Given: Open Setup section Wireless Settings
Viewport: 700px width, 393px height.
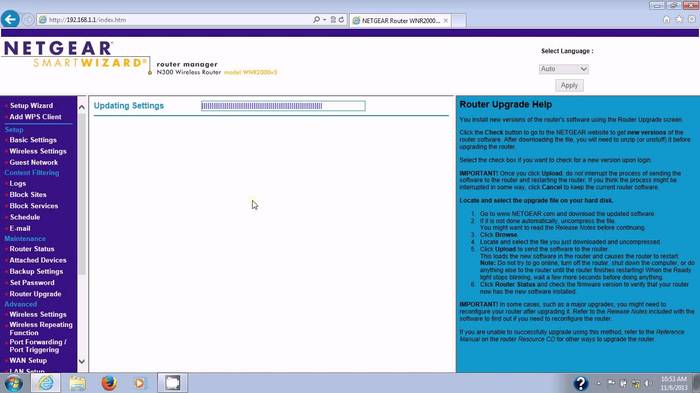Looking at the screenshot, I should tap(38, 151).
